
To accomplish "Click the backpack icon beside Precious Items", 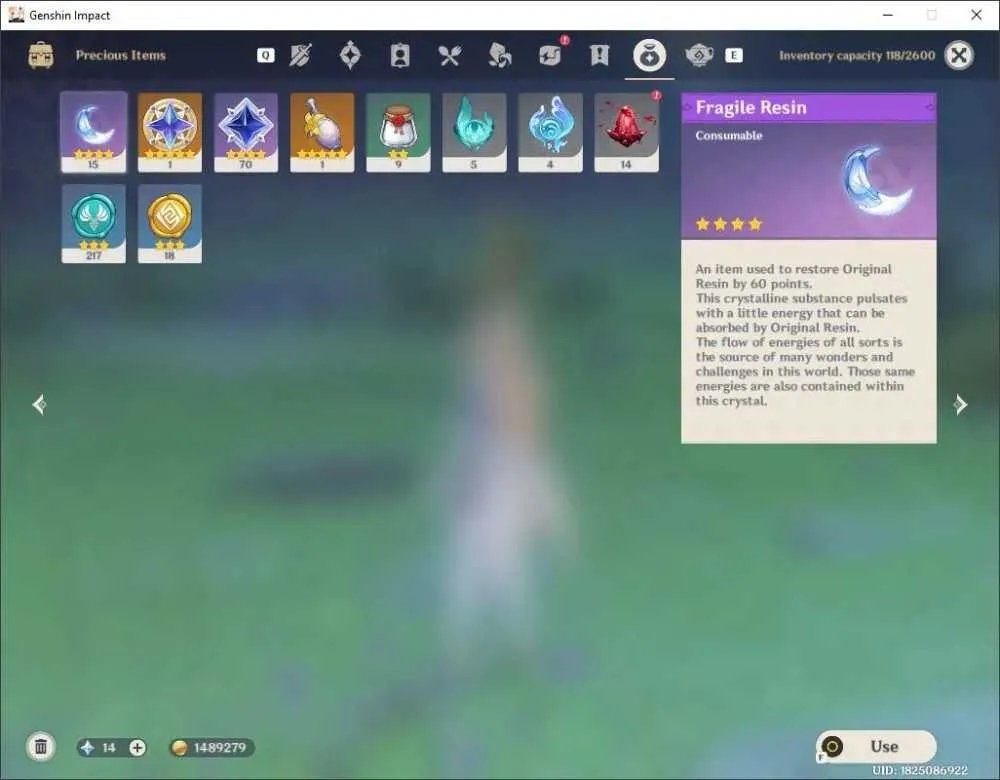I will point(41,55).
